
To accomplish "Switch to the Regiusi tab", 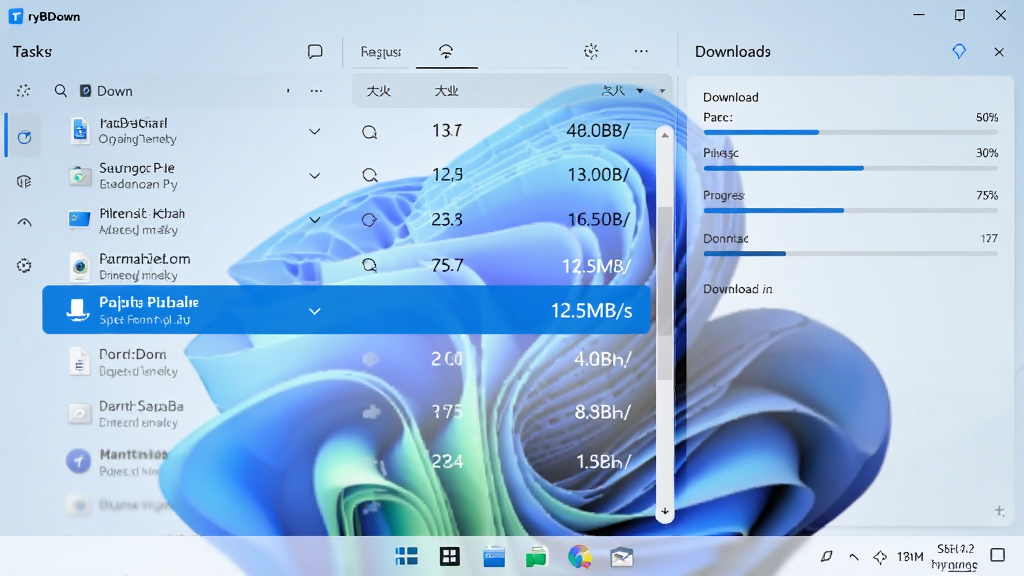I will 381,52.
